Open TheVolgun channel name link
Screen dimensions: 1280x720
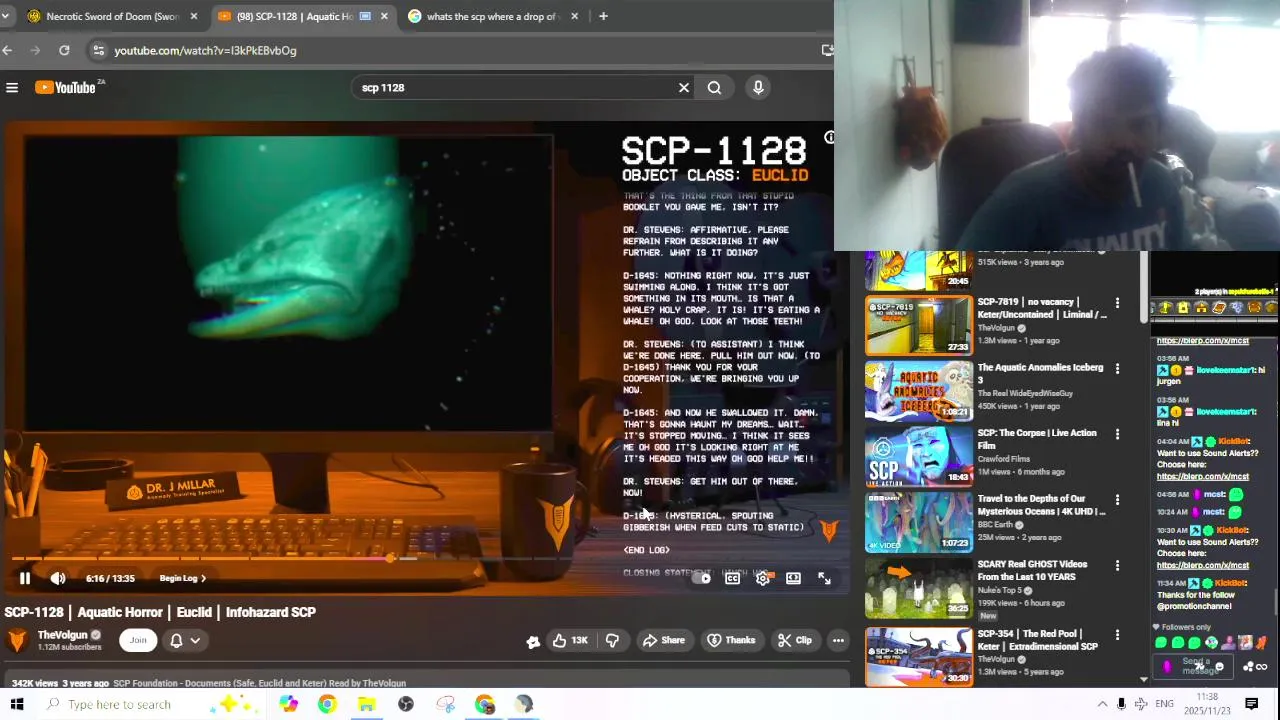coord(63,635)
